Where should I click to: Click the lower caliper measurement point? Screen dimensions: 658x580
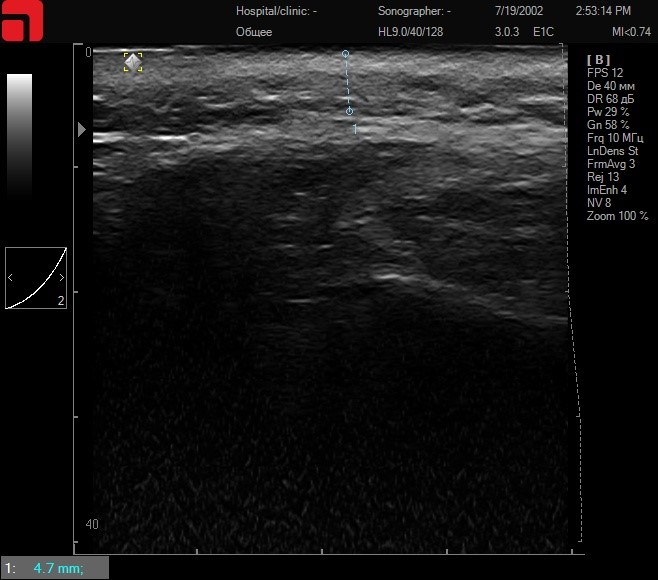(349, 111)
